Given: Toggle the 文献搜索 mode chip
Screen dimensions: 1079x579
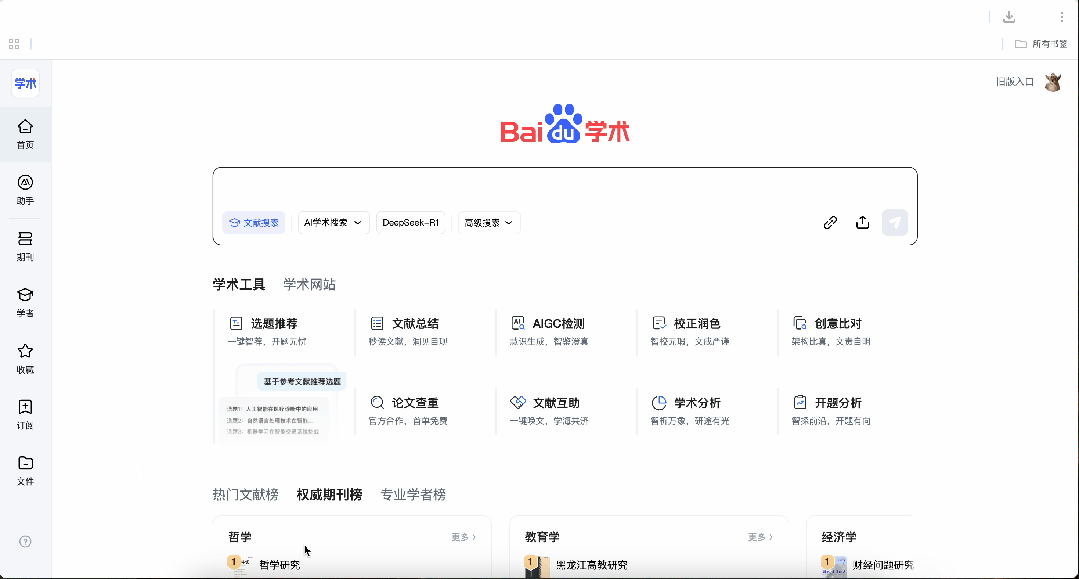Looking at the screenshot, I should (253, 222).
